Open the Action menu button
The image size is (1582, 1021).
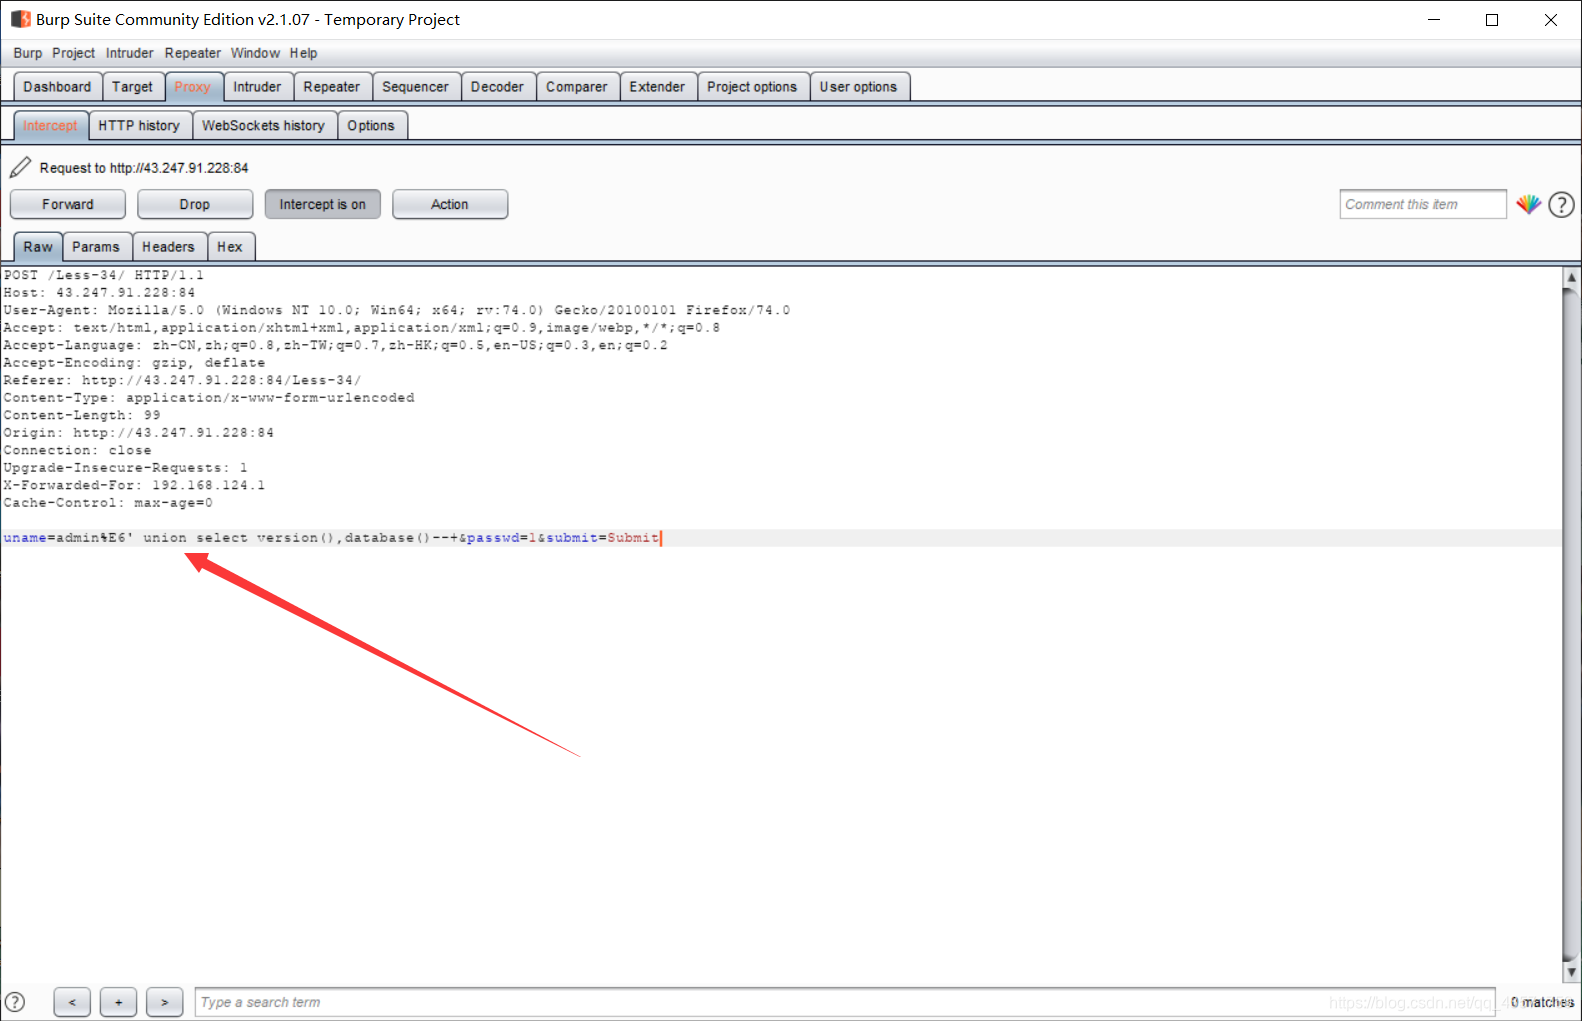(x=450, y=204)
